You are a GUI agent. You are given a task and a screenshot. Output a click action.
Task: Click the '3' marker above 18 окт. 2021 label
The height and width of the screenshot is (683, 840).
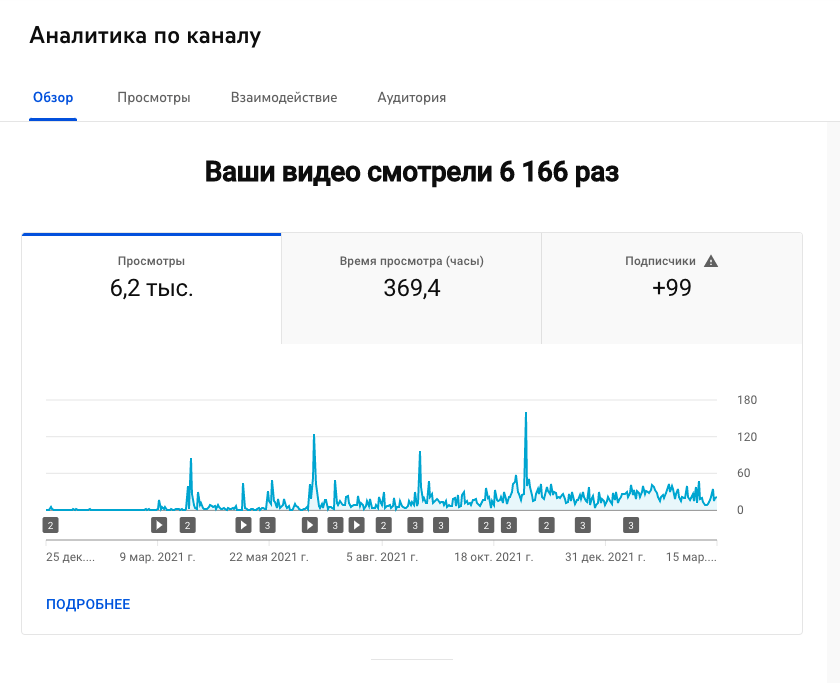click(x=508, y=526)
